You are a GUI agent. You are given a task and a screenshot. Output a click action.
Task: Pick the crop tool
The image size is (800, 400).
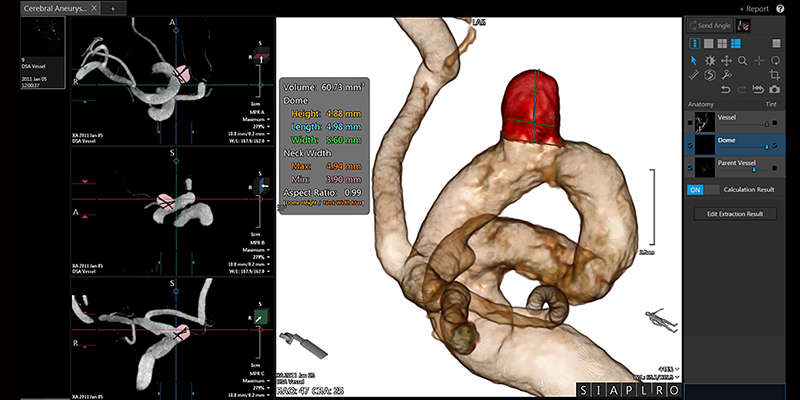point(775,75)
